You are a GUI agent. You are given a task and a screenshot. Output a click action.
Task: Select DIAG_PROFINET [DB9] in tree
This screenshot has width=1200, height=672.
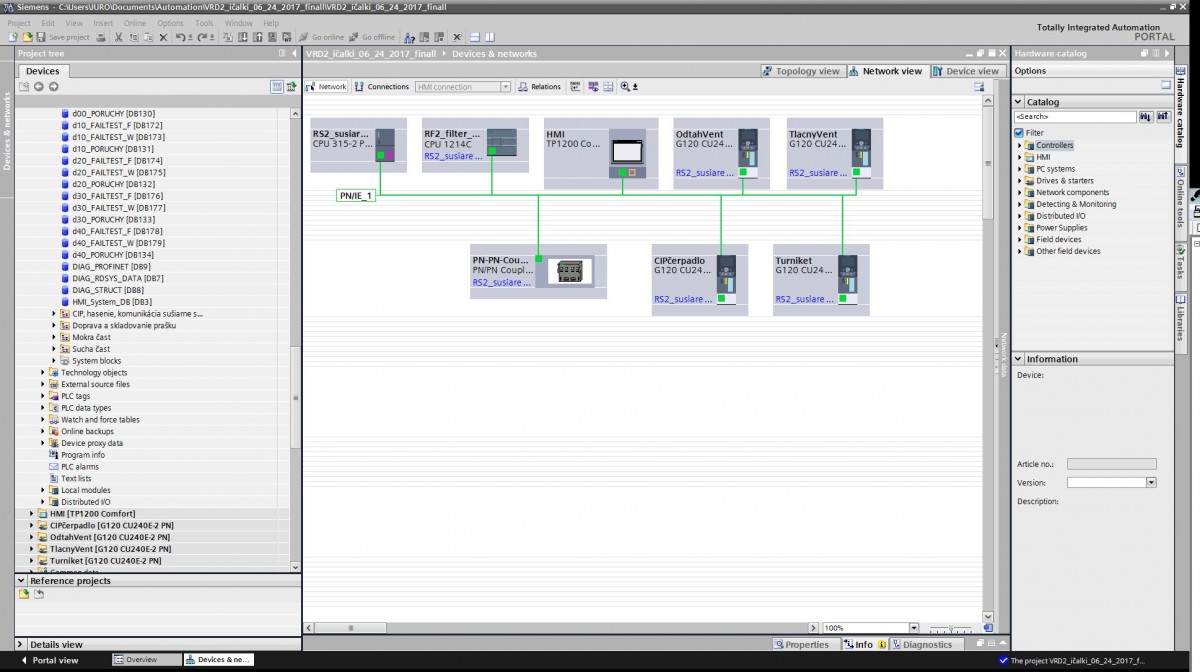point(112,267)
